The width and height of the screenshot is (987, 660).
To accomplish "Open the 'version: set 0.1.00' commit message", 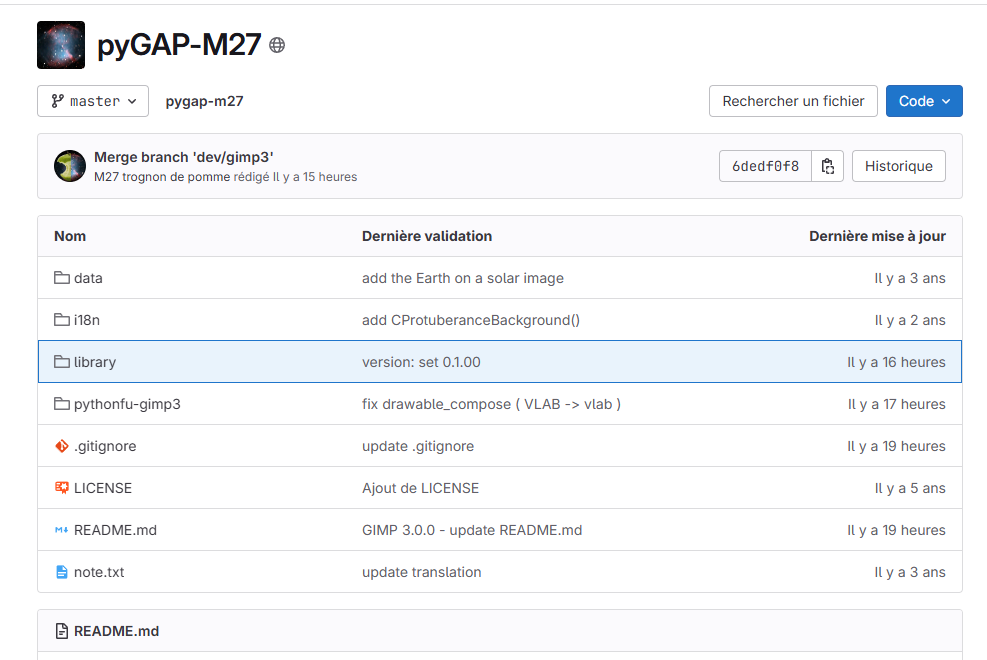I will pyautogui.click(x=420, y=362).
